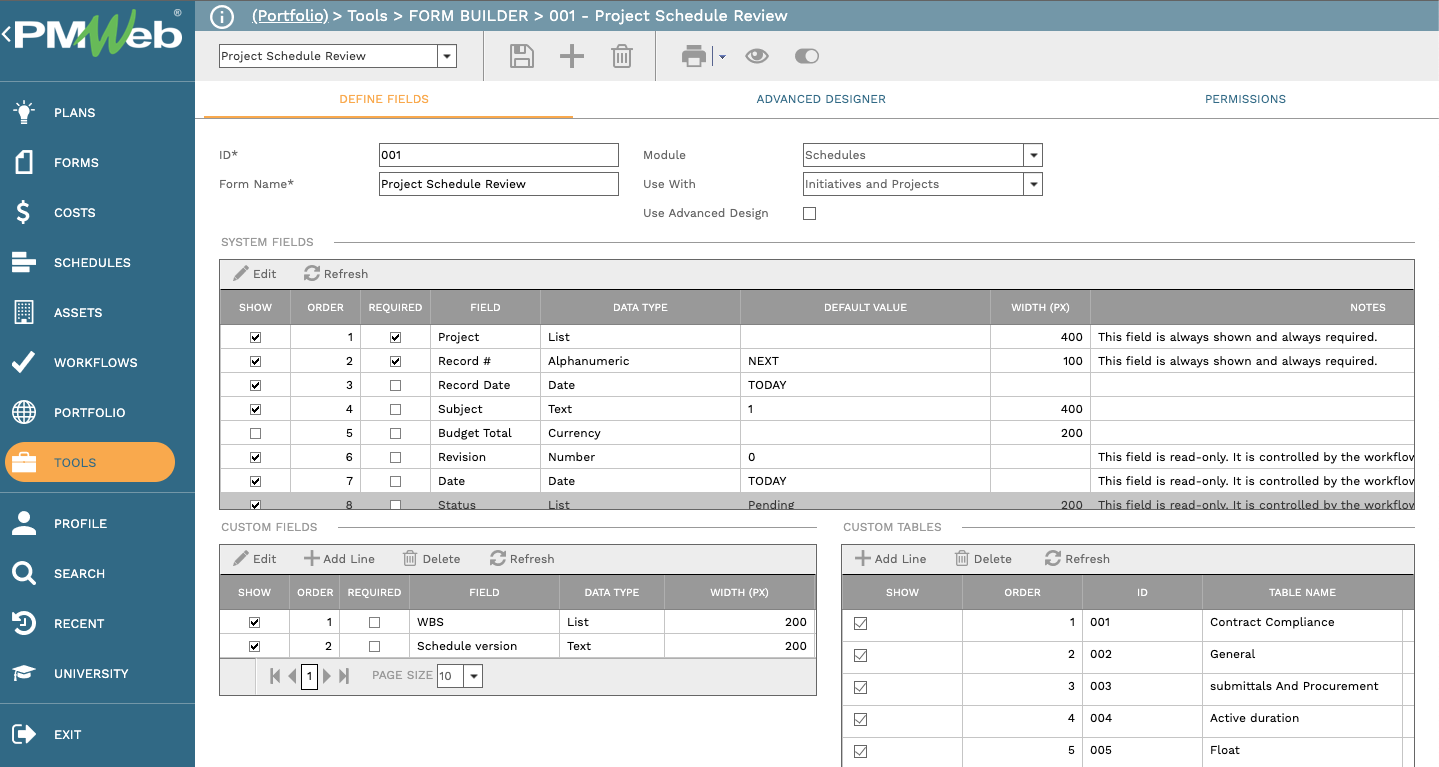Viewport: 1439px width, 767px height.
Task: Open the form selector dropdown
Action: click(447, 56)
